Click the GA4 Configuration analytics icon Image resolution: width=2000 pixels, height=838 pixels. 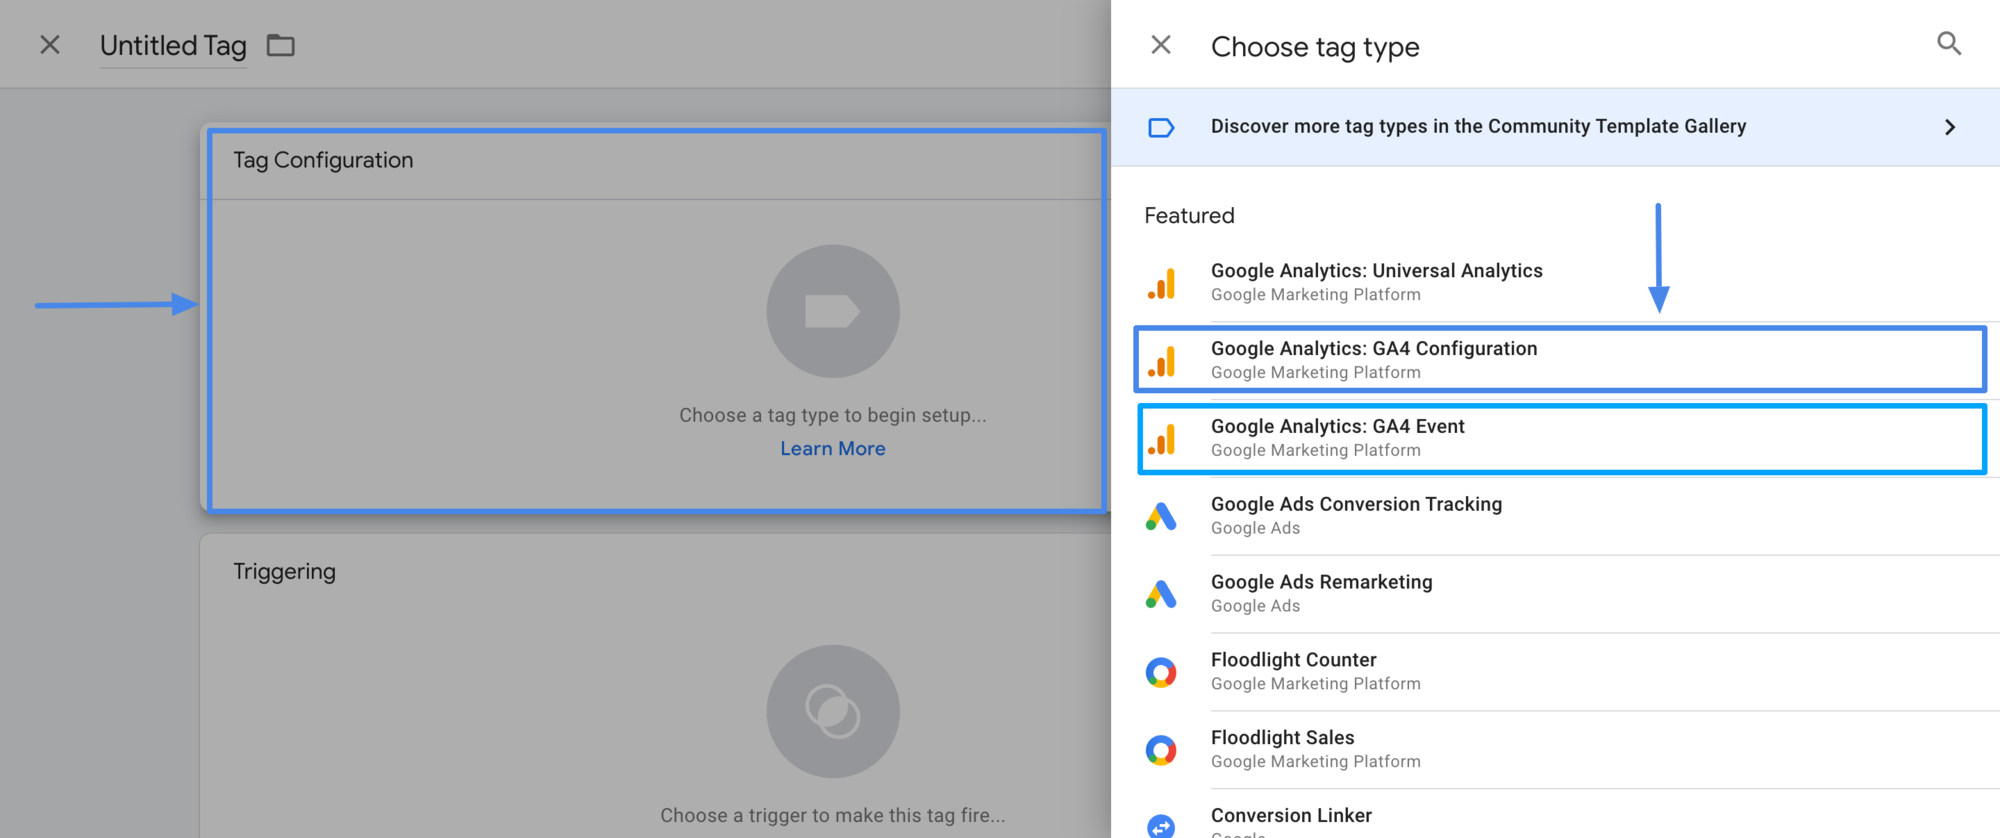pyautogui.click(x=1161, y=361)
